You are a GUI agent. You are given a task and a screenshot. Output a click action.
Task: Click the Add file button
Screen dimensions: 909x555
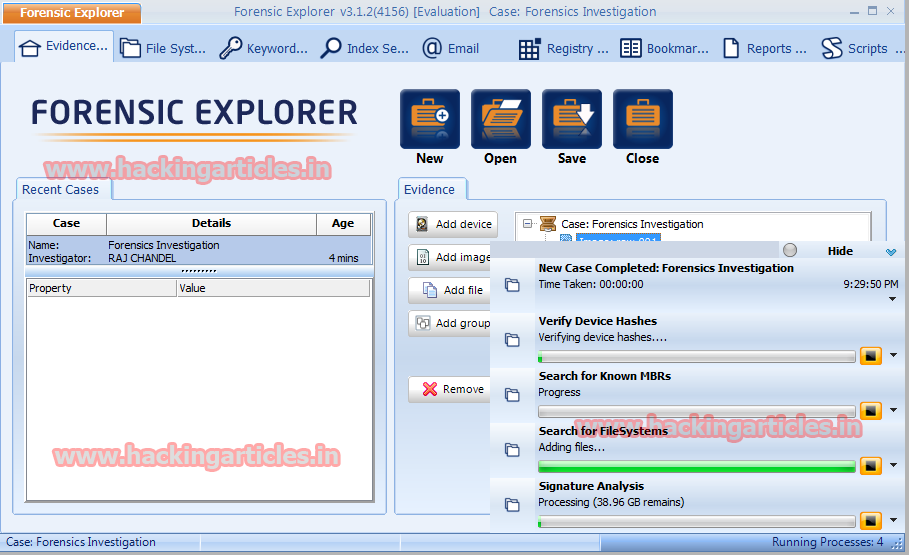coord(450,291)
